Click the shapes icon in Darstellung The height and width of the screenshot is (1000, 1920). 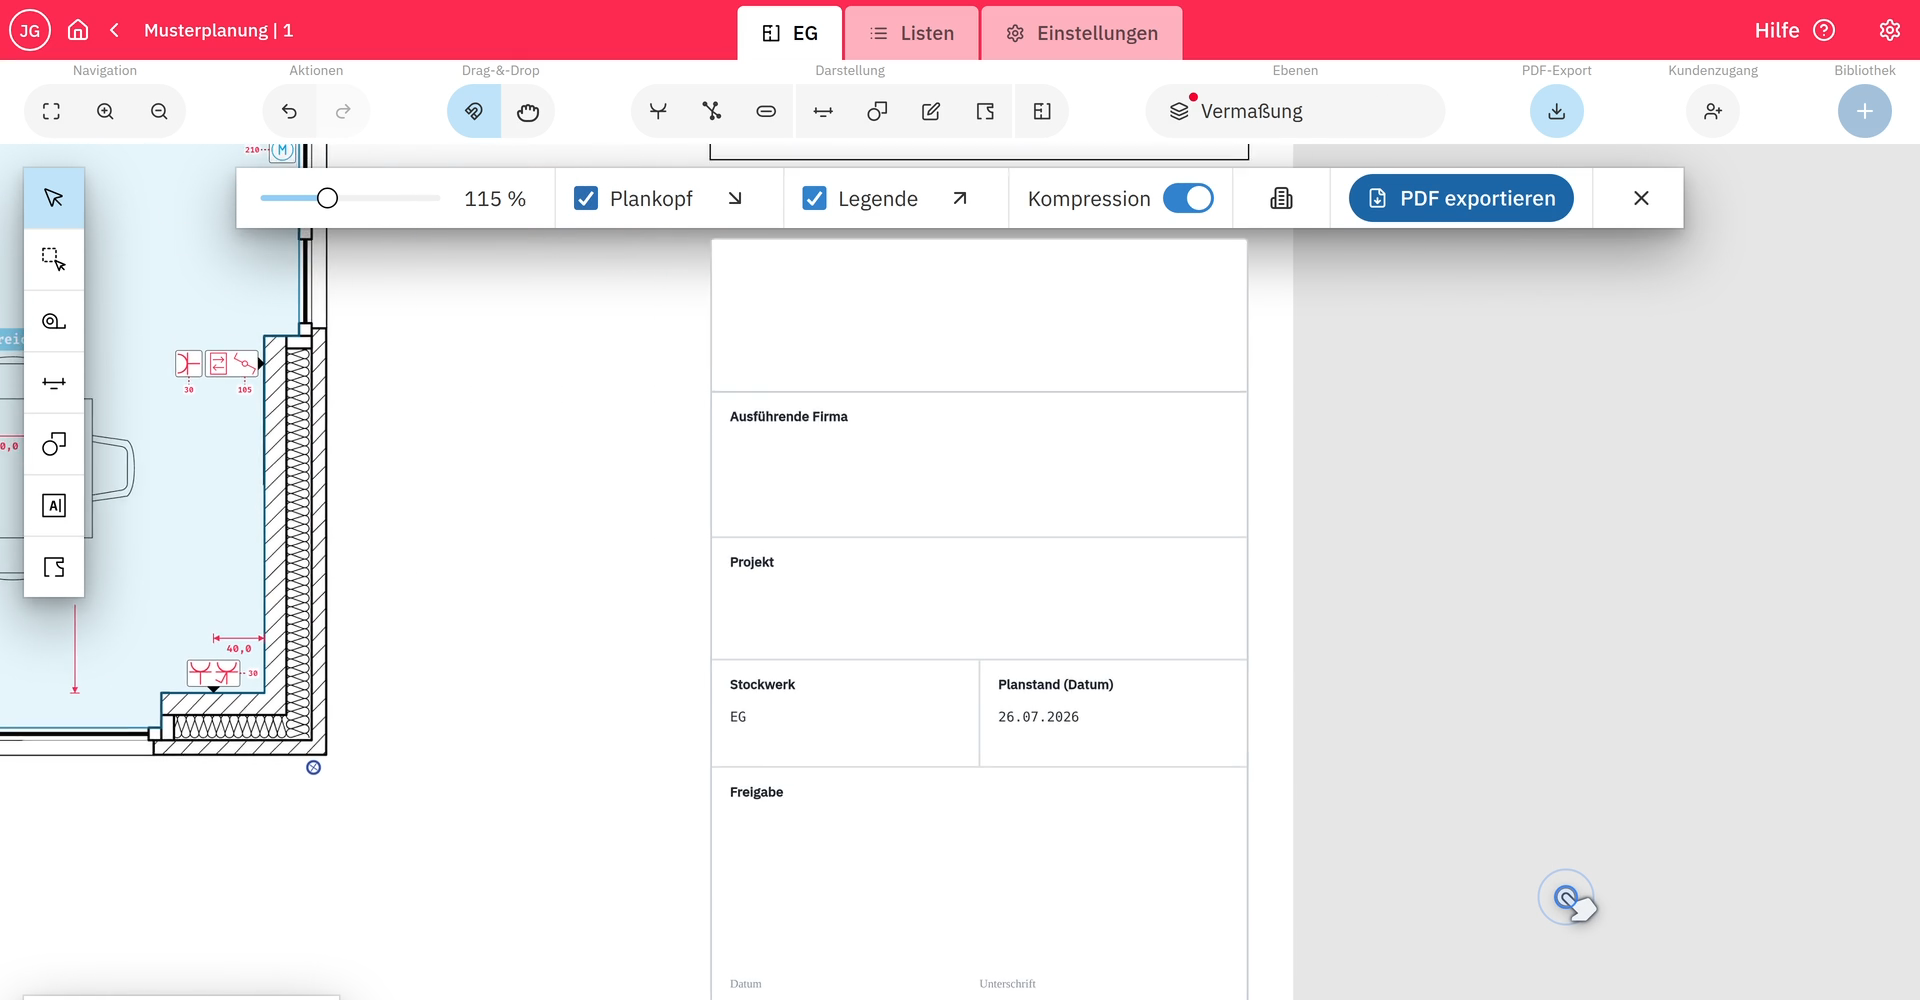coord(877,111)
